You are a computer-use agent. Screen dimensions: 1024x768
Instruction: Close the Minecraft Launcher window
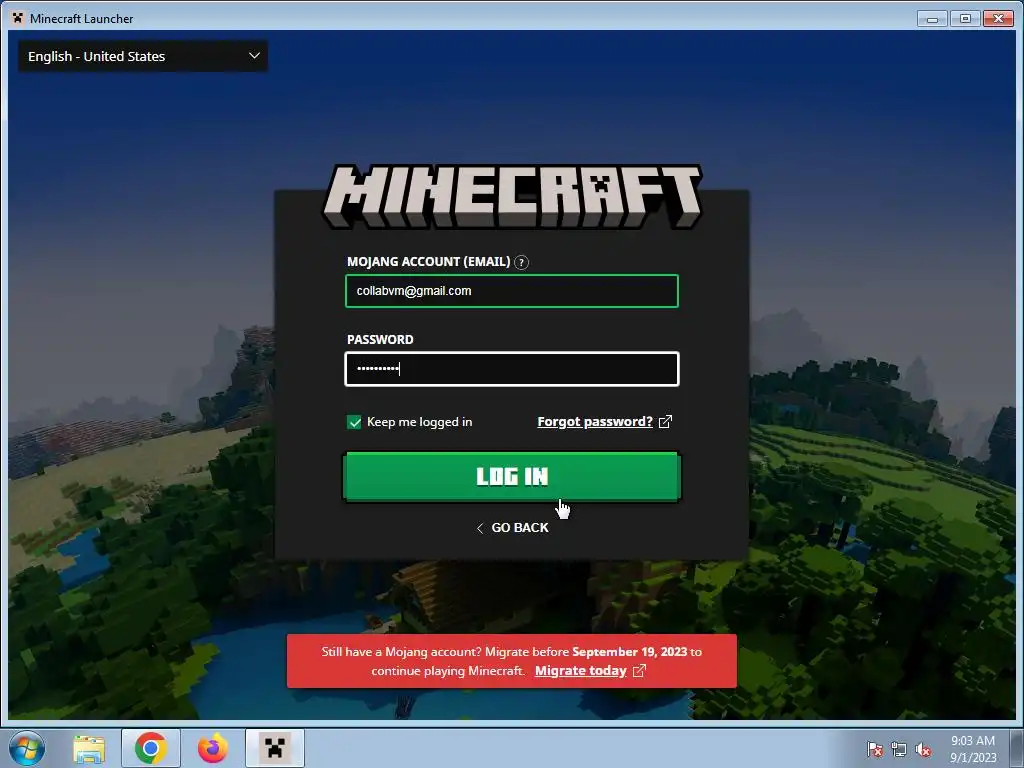pyautogui.click(x=999, y=18)
